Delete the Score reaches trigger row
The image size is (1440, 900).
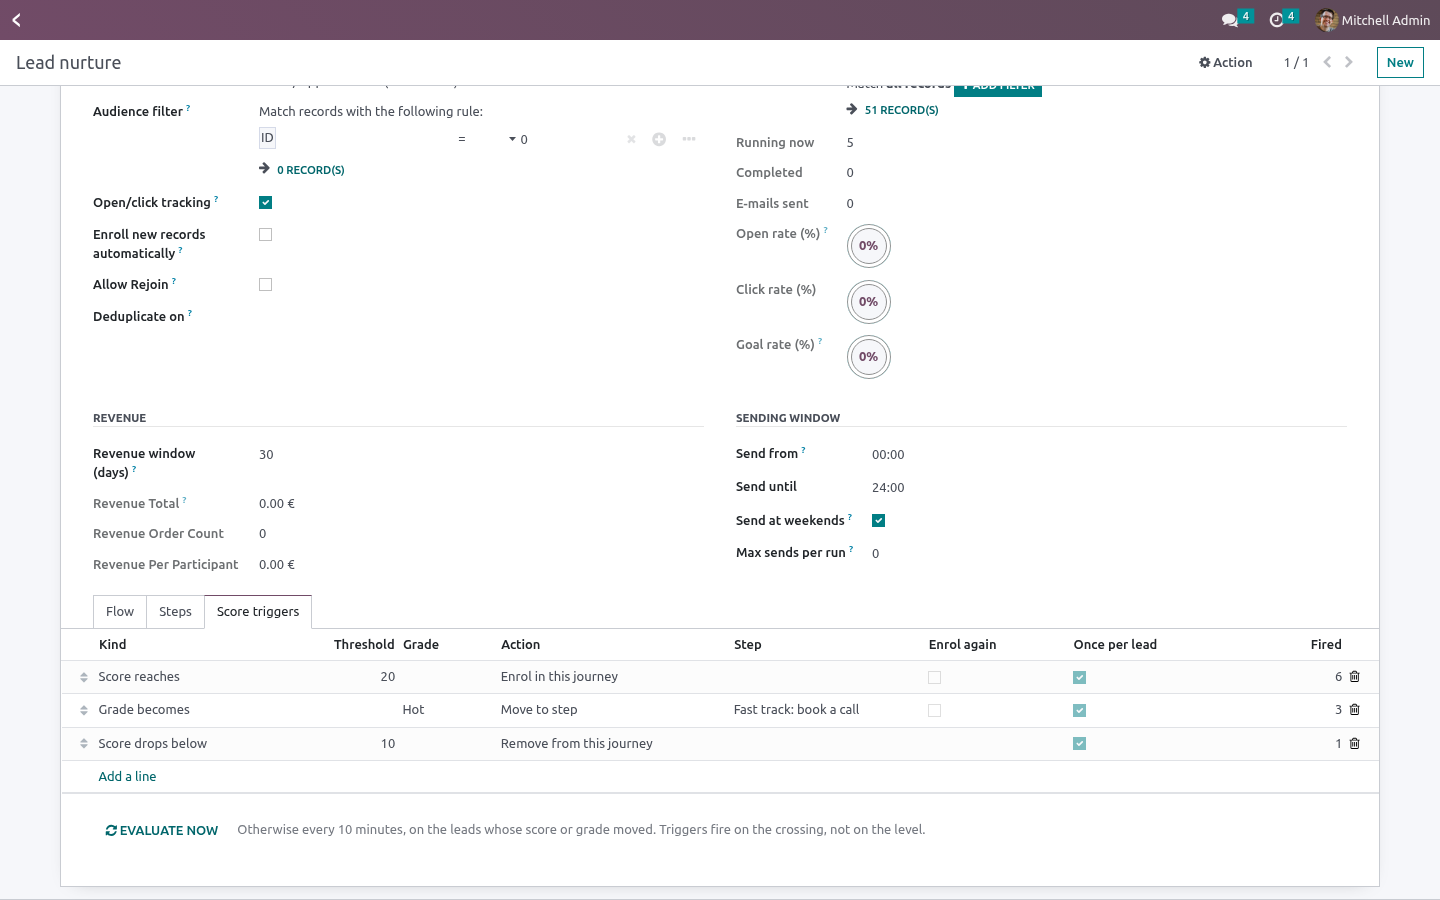click(x=1355, y=677)
